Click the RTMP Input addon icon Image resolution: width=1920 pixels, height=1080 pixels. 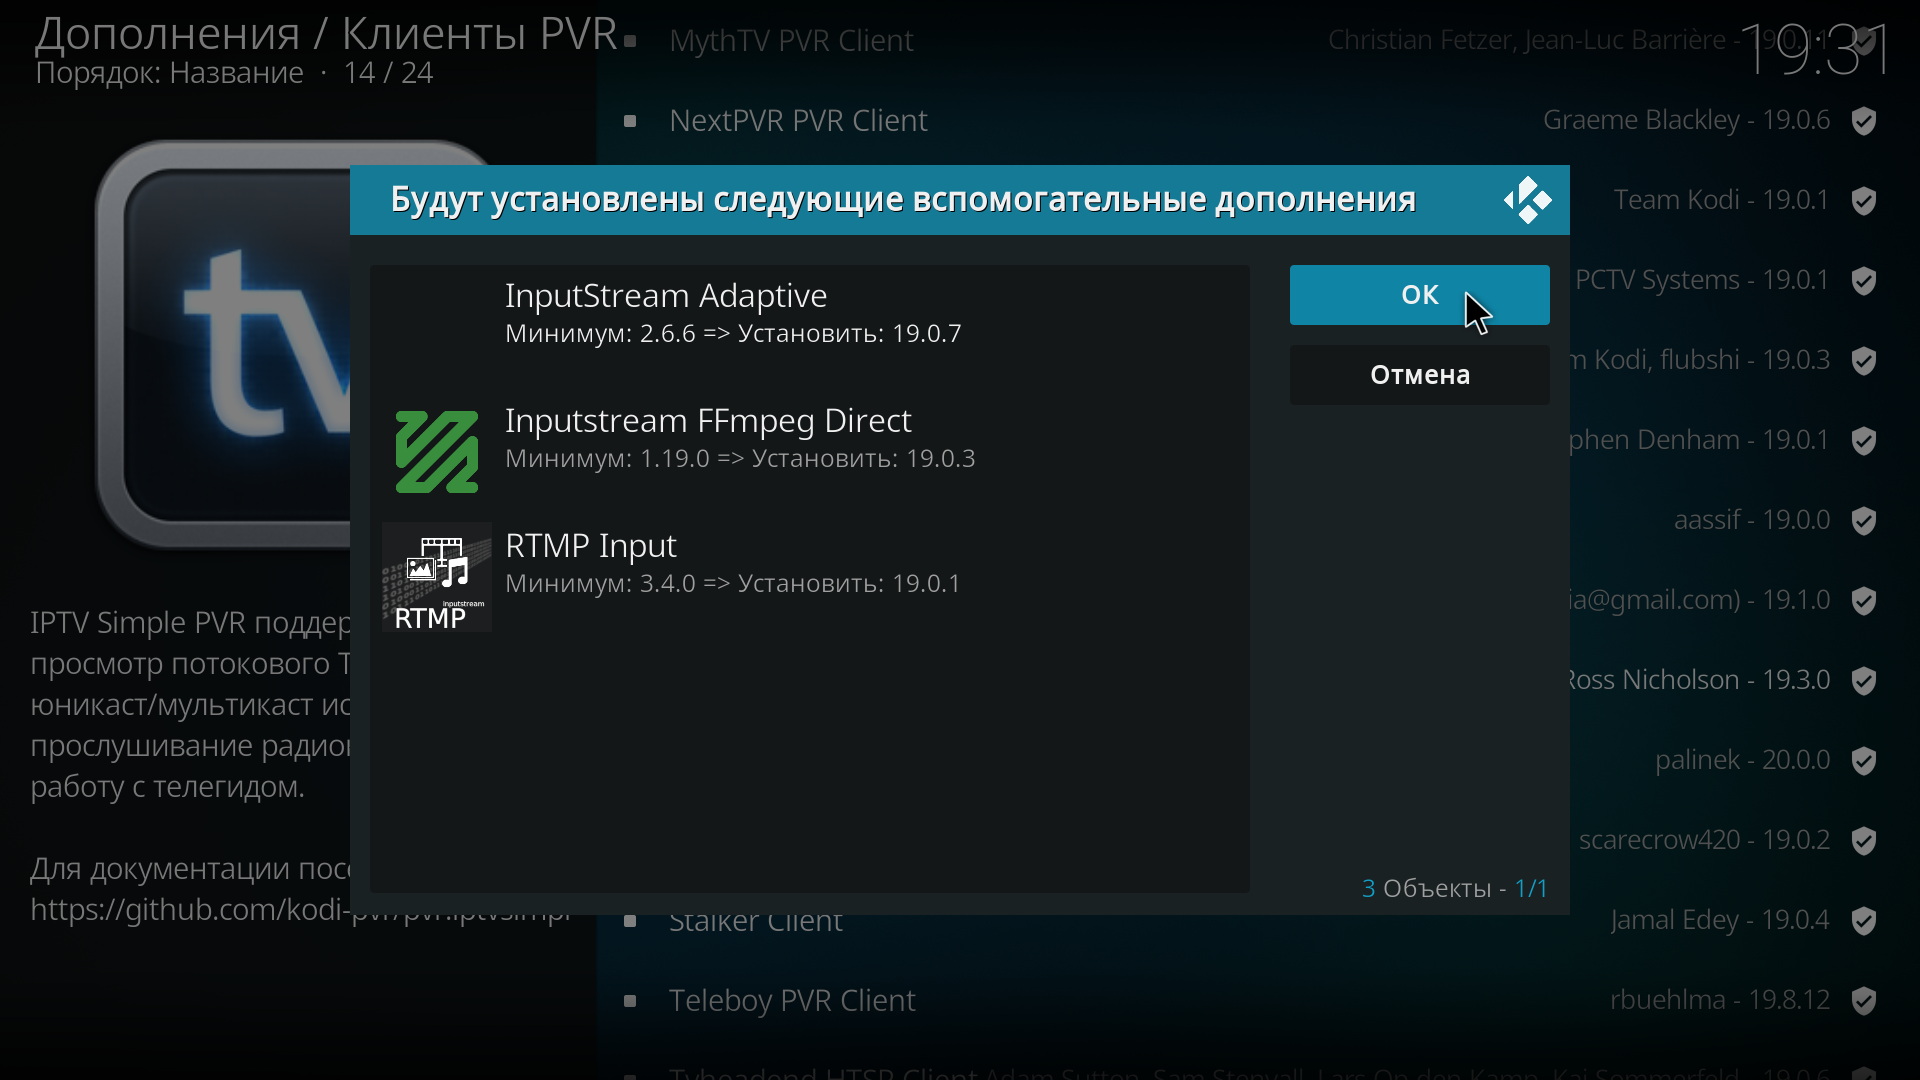(x=437, y=577)
